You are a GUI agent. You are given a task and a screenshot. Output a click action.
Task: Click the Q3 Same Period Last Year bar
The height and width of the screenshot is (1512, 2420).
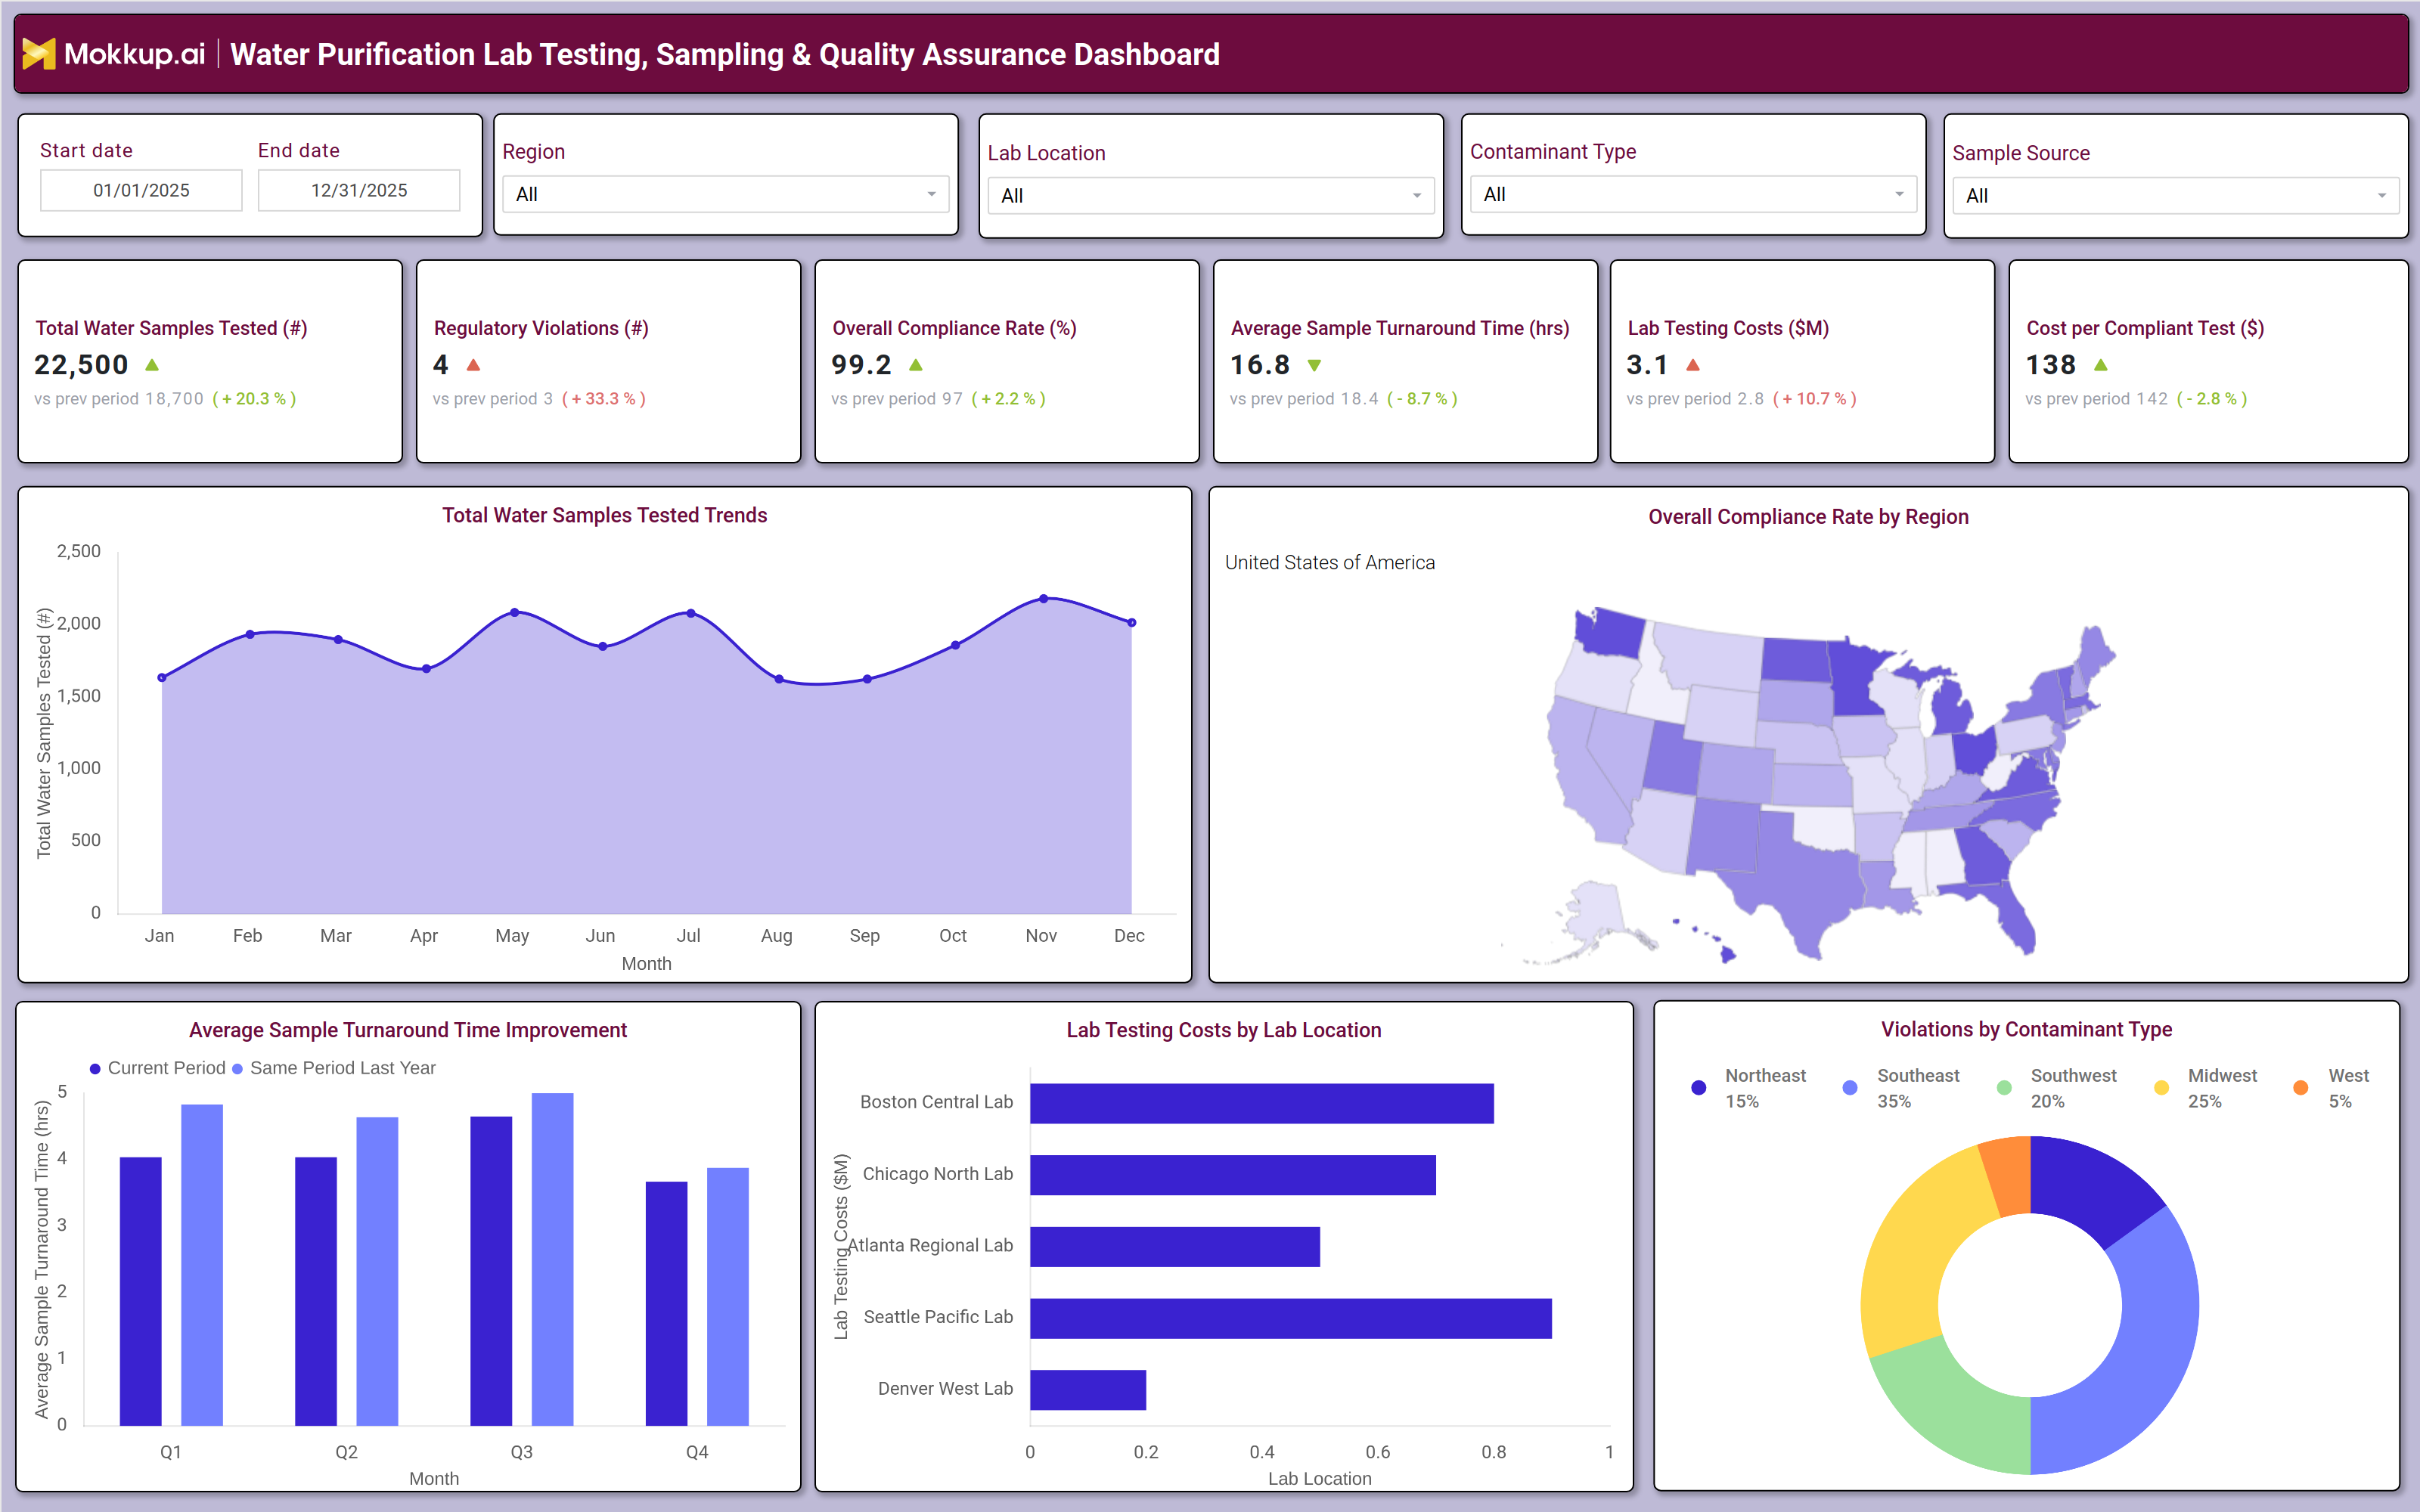pyautogui.click(x=552, y=1259)
